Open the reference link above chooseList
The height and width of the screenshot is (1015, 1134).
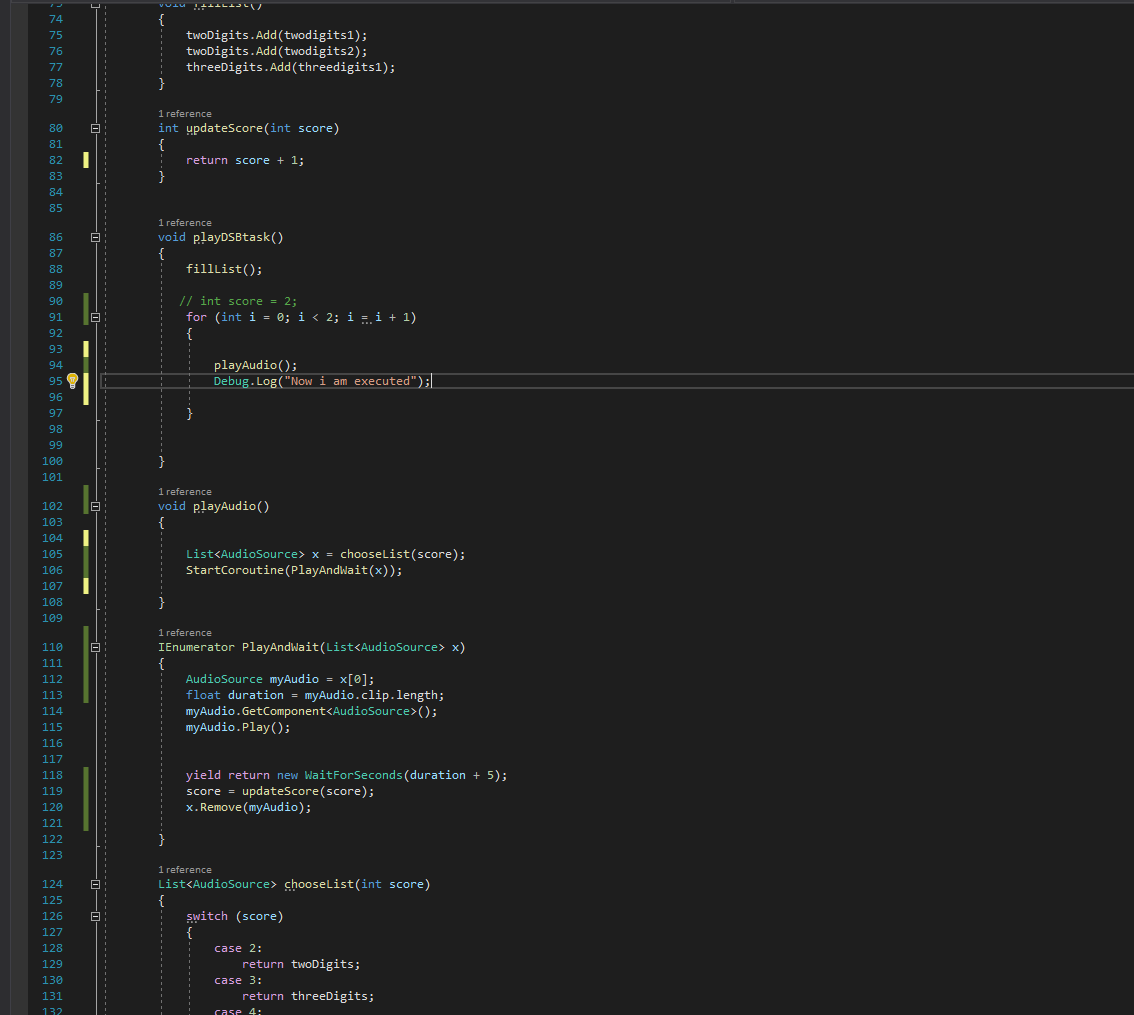[185, 870]
